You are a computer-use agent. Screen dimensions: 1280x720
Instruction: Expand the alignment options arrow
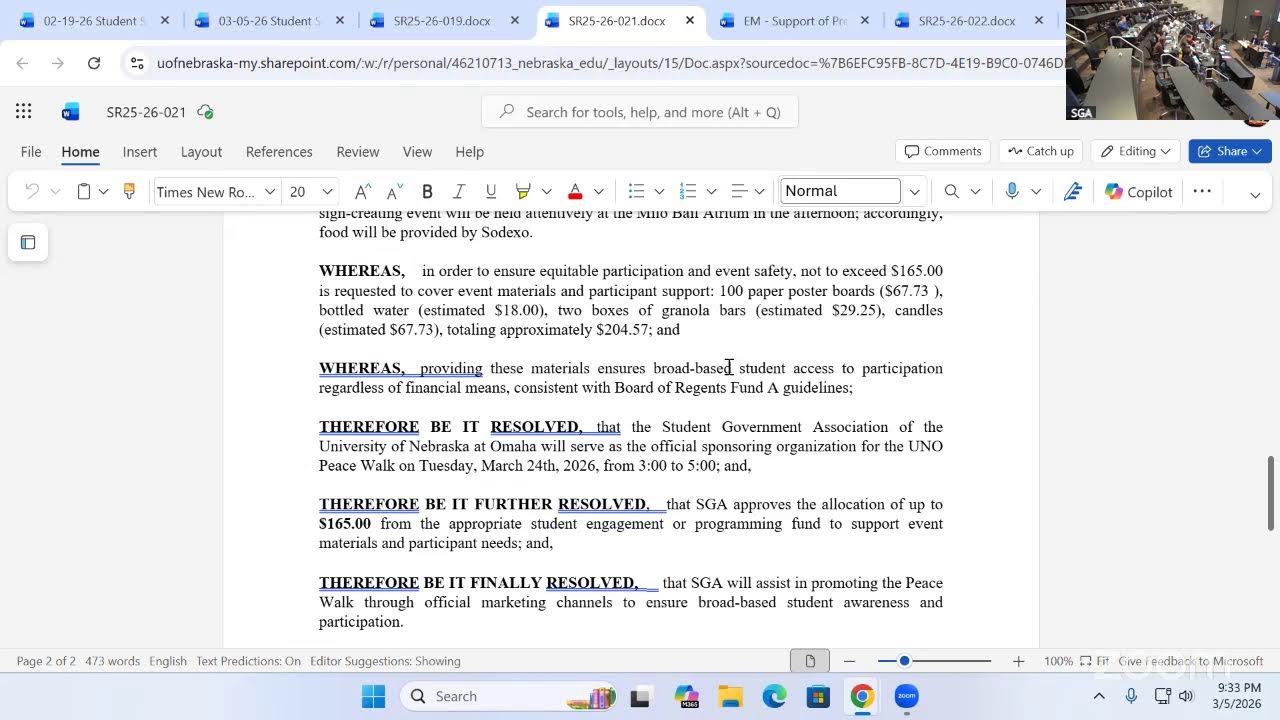coord(760,192)
